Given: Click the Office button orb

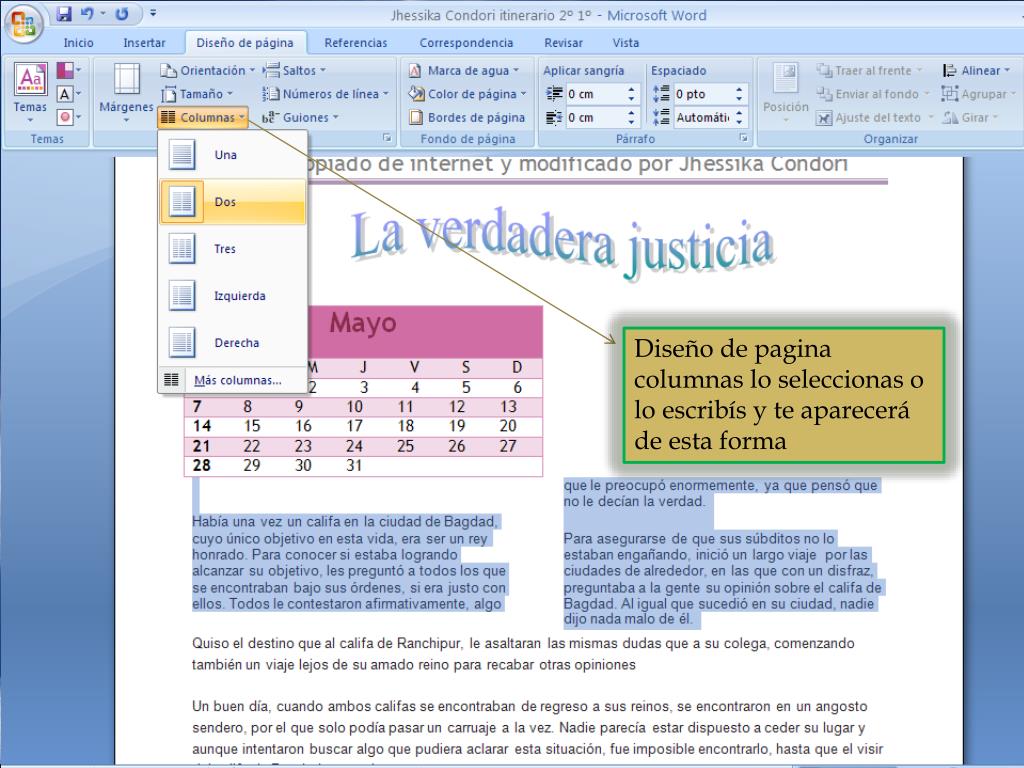Looking at the screenshot, I should (24, 24).
